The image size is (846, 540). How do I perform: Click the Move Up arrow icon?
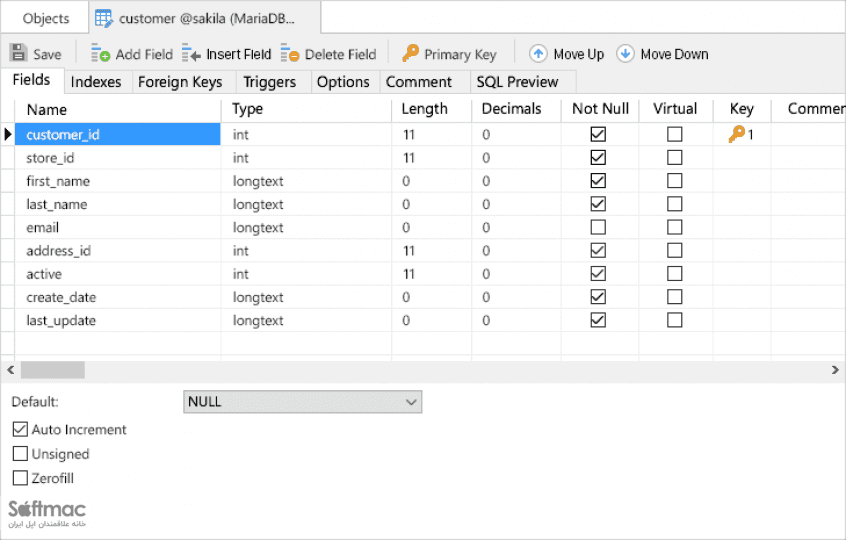[538, 53]
